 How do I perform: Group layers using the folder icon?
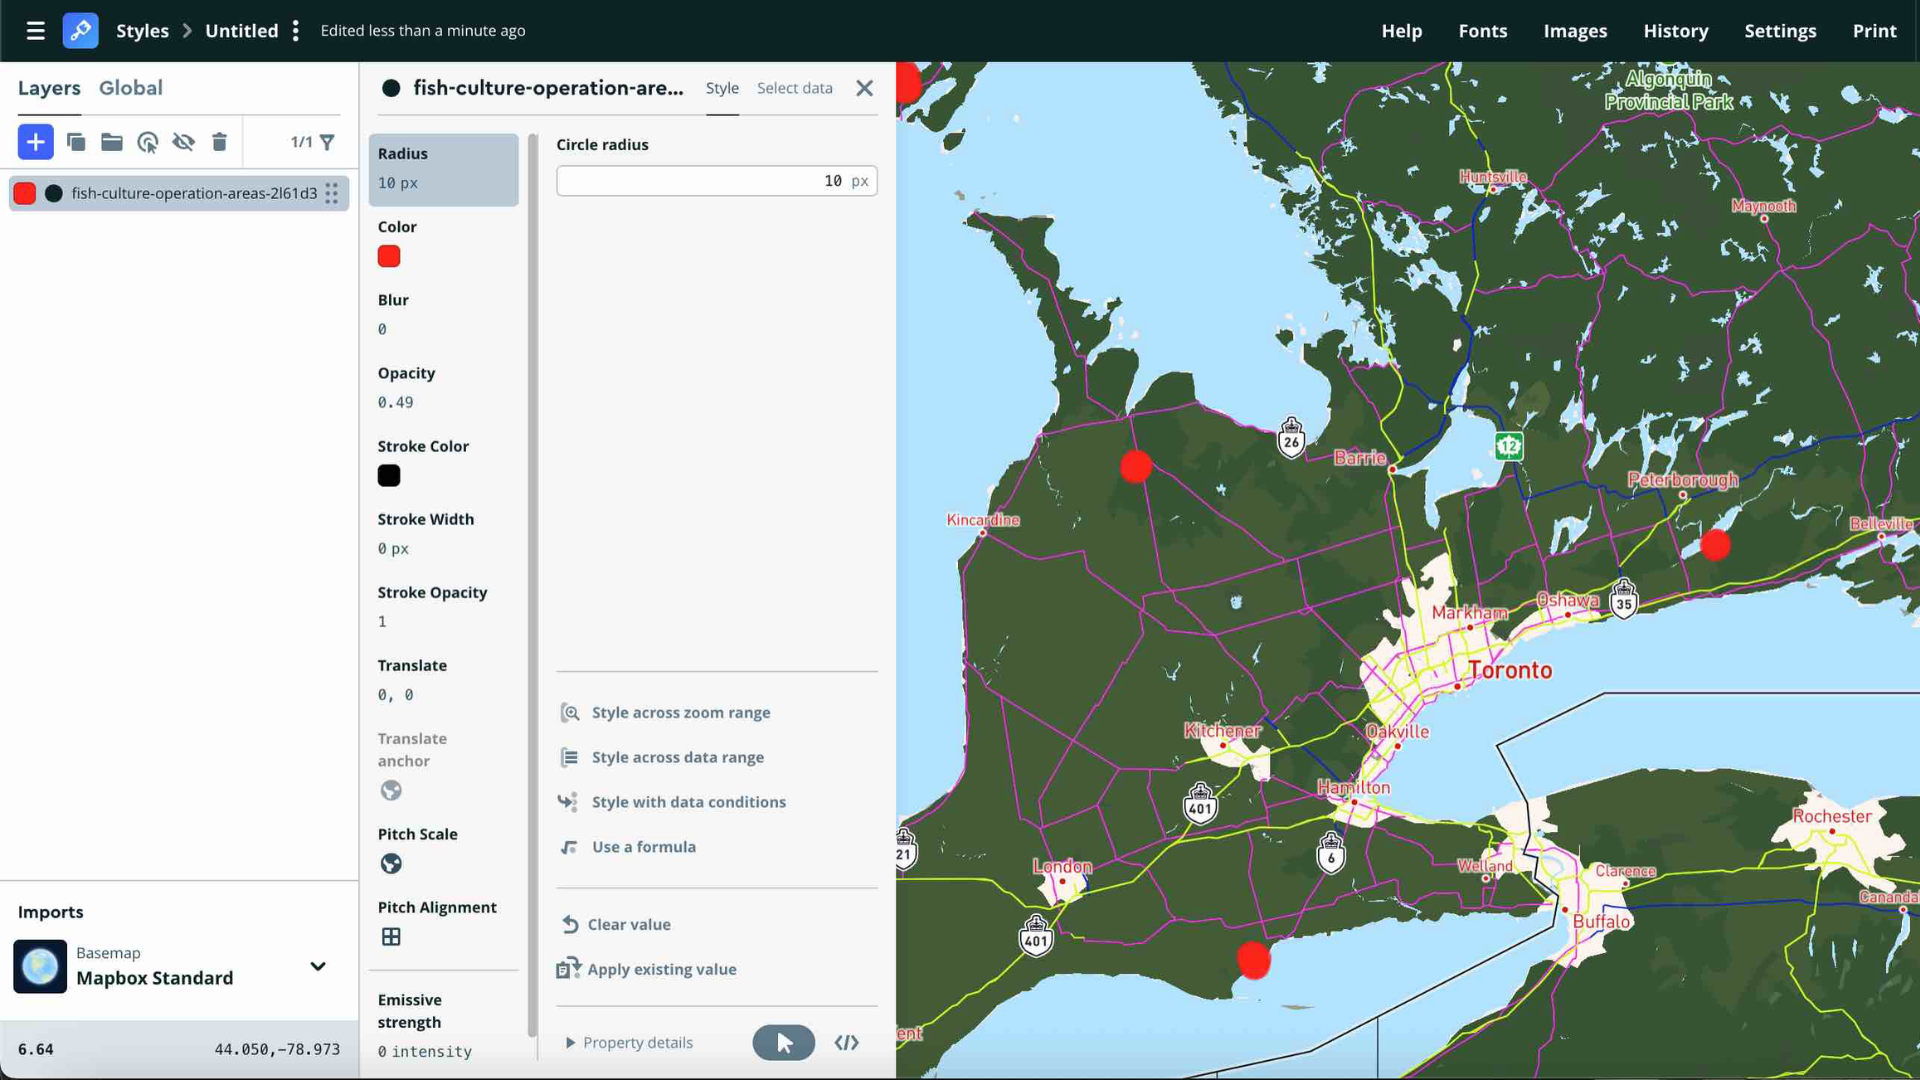pyautogui.click(x=111, y=142)
